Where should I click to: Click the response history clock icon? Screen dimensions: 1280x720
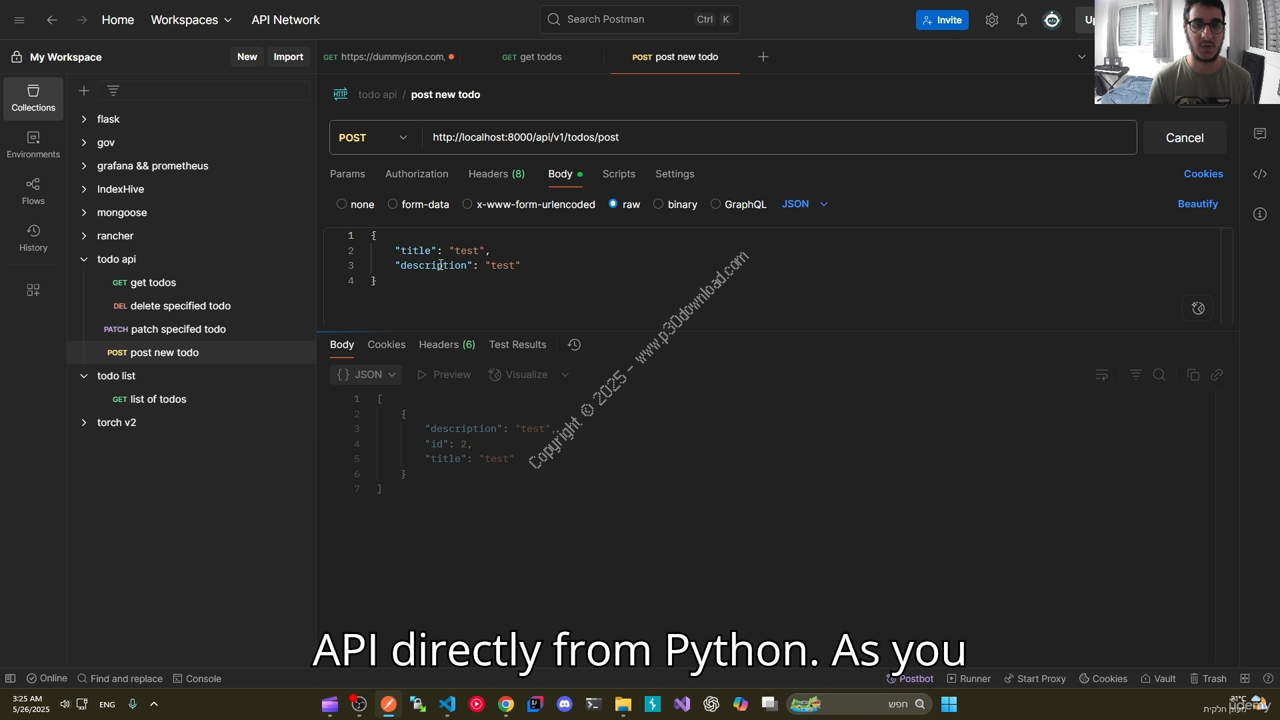(574, 345)
